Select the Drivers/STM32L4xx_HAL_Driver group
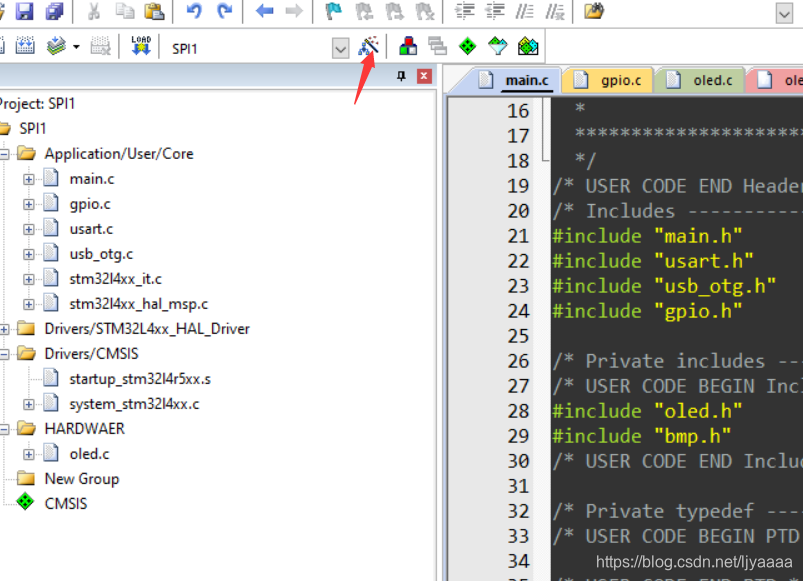This screenshot has width=803, height=581. (147, 329)
